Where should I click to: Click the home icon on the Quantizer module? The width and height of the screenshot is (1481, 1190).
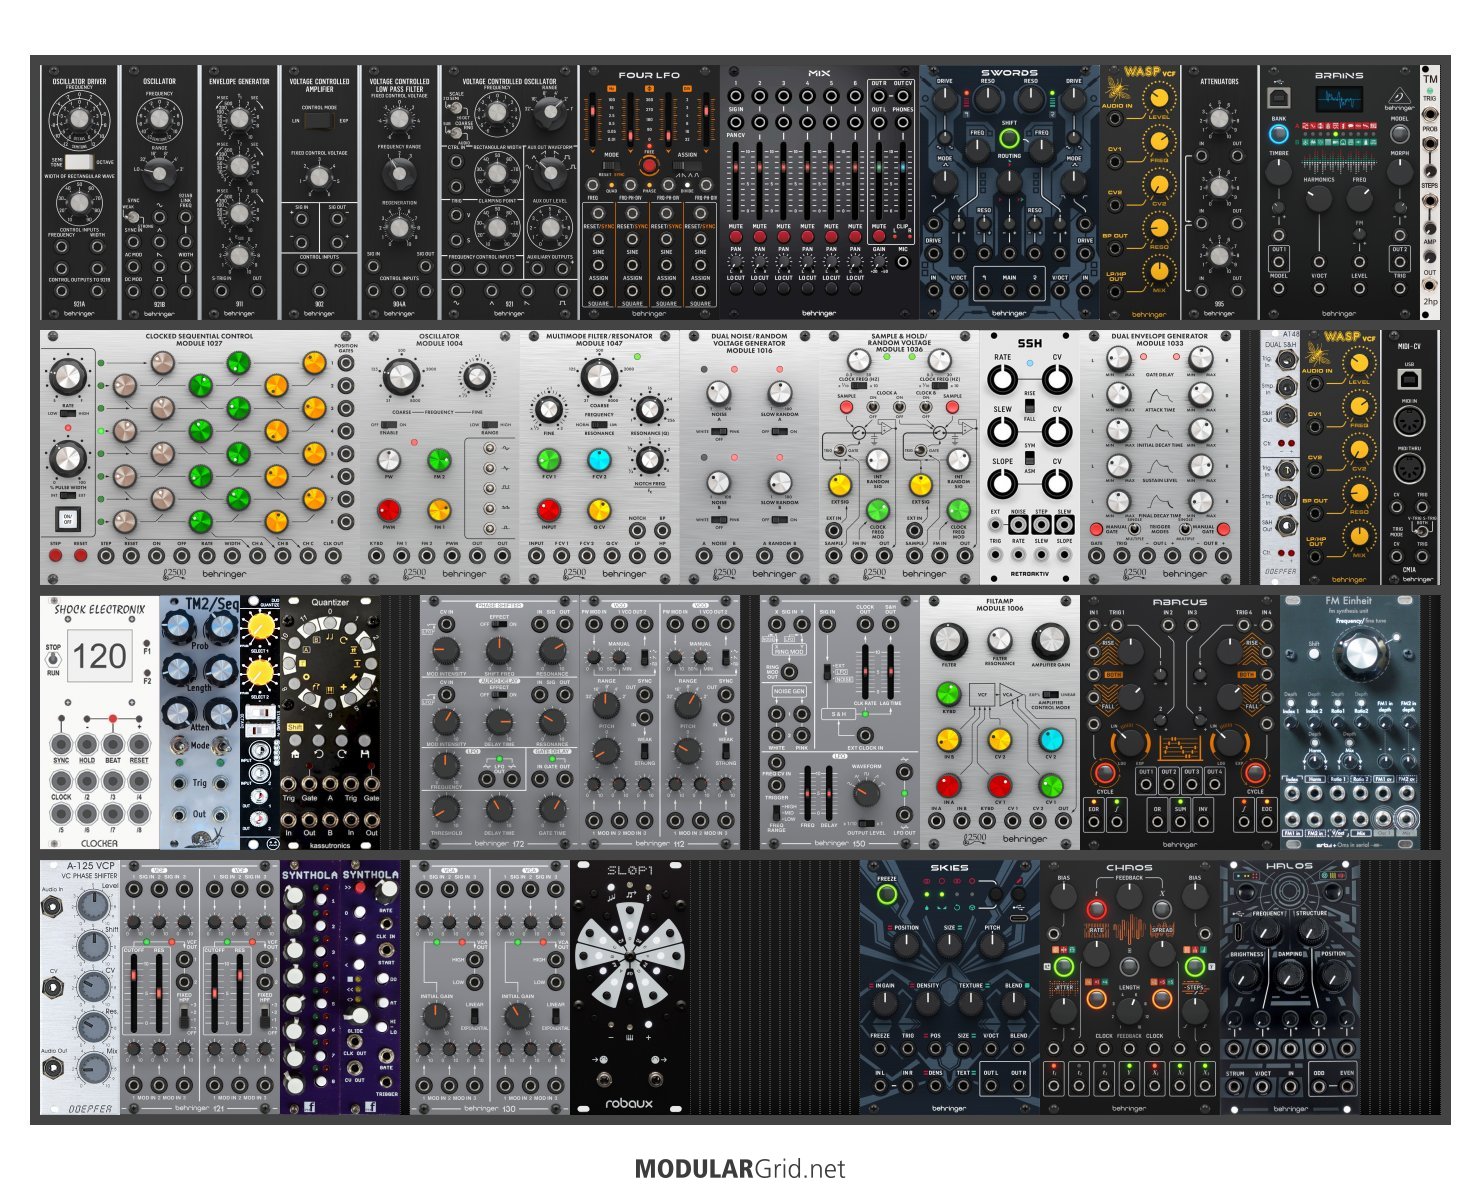(295, 753)
